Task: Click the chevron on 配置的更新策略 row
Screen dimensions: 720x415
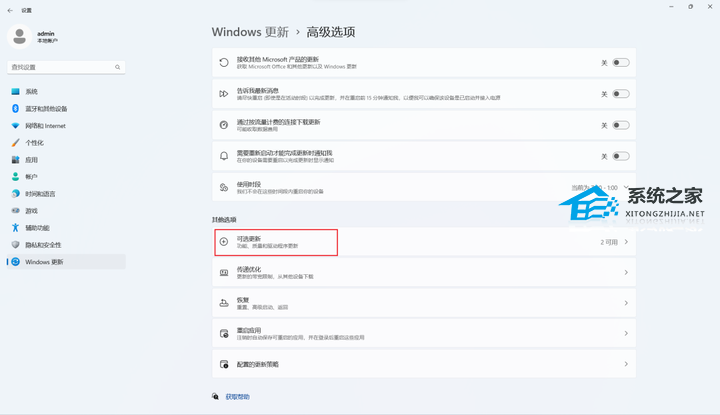Action: coord(626,364)
